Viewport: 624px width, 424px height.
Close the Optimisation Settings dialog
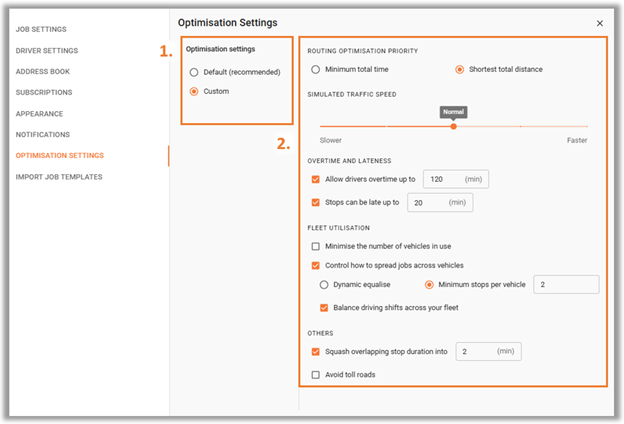[600, 23]
